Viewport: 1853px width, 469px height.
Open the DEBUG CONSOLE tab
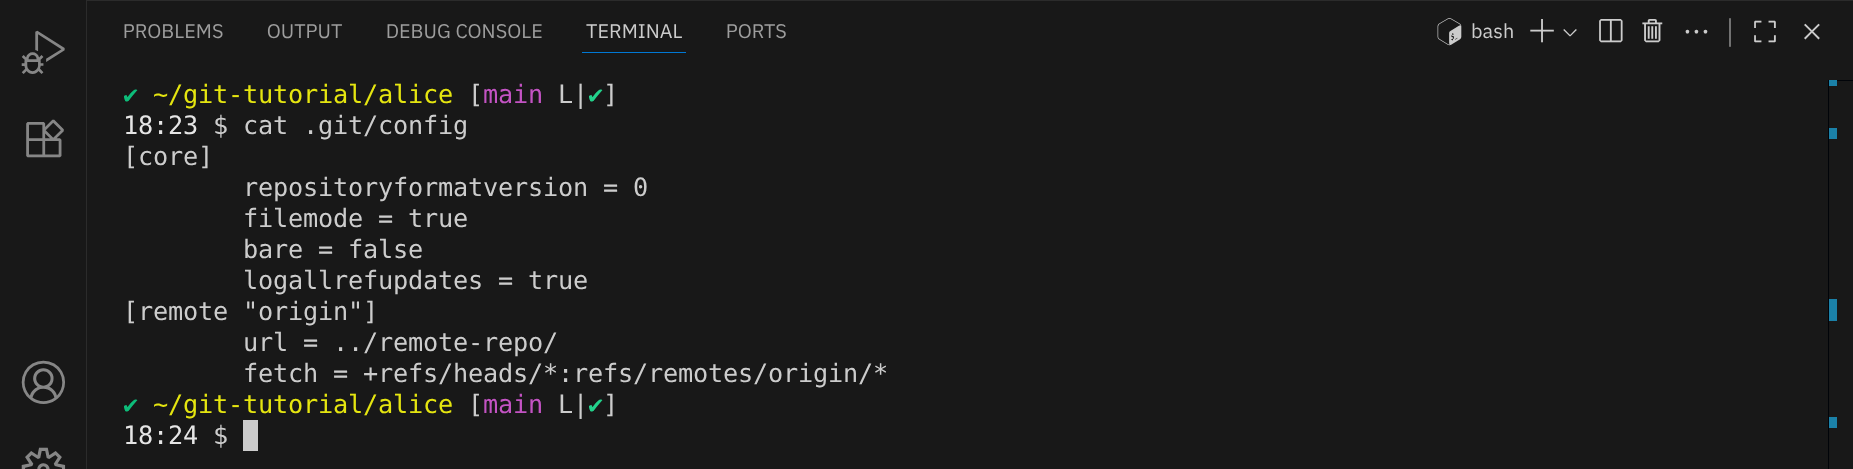(x=464, y=32)
